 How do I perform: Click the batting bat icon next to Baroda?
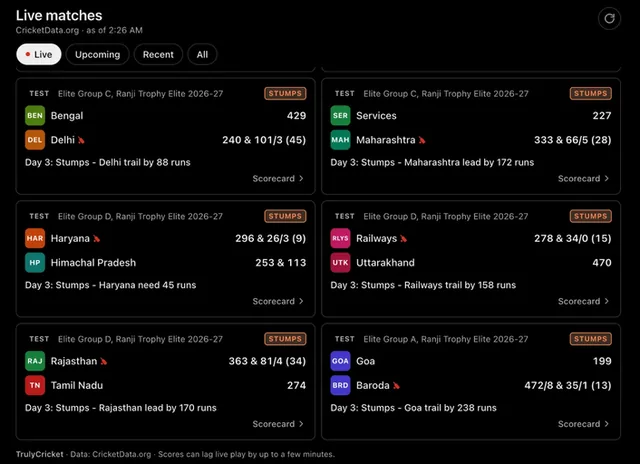pos(396,386)
